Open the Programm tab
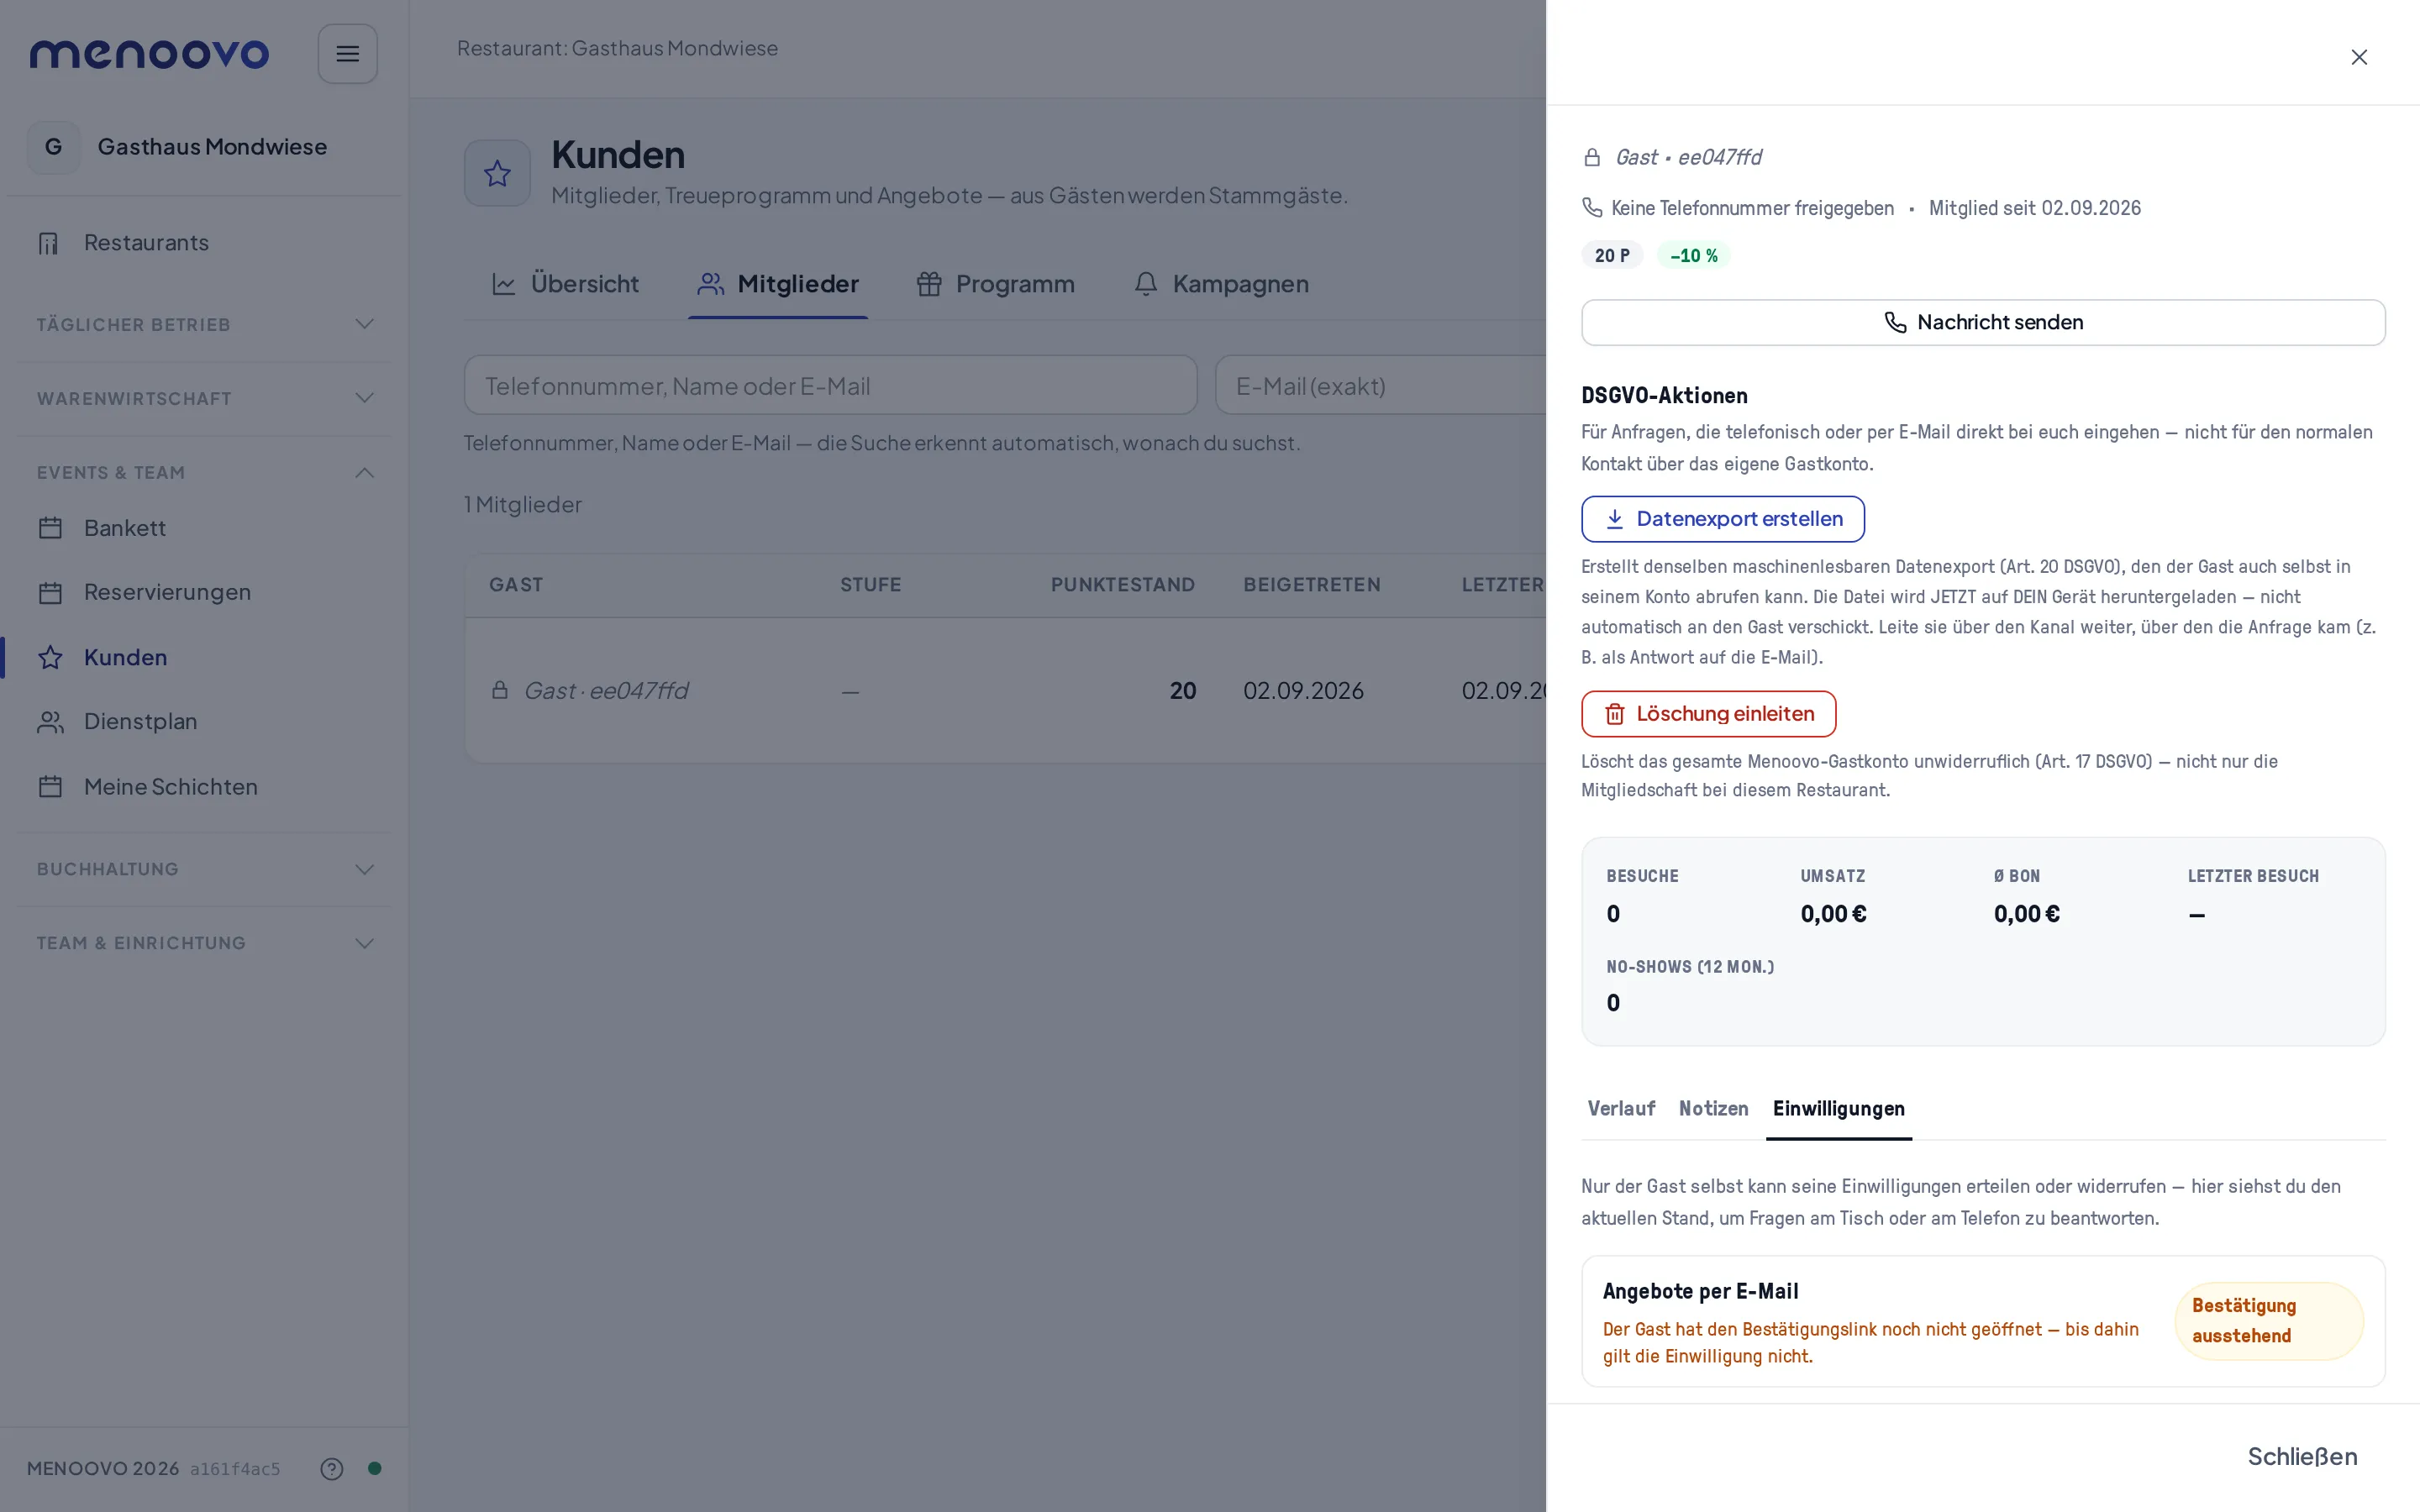Viewport: 2420px width, 1512px height. (x=996, y=284)
